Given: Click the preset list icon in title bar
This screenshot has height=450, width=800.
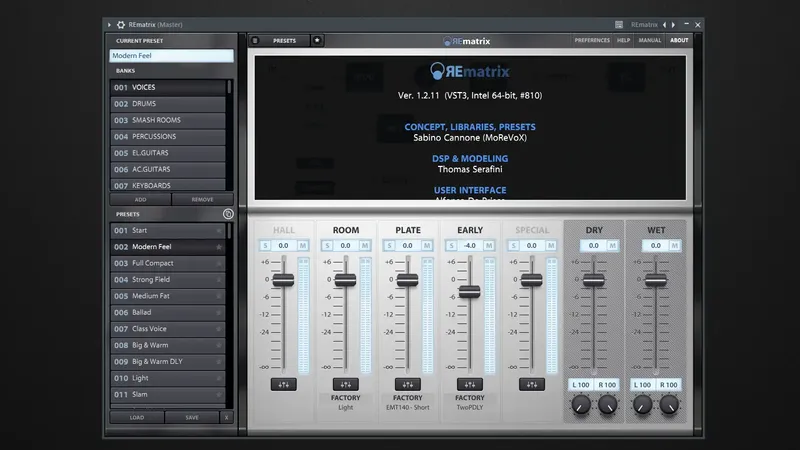Looking at the screenshot, I should 619,24.
